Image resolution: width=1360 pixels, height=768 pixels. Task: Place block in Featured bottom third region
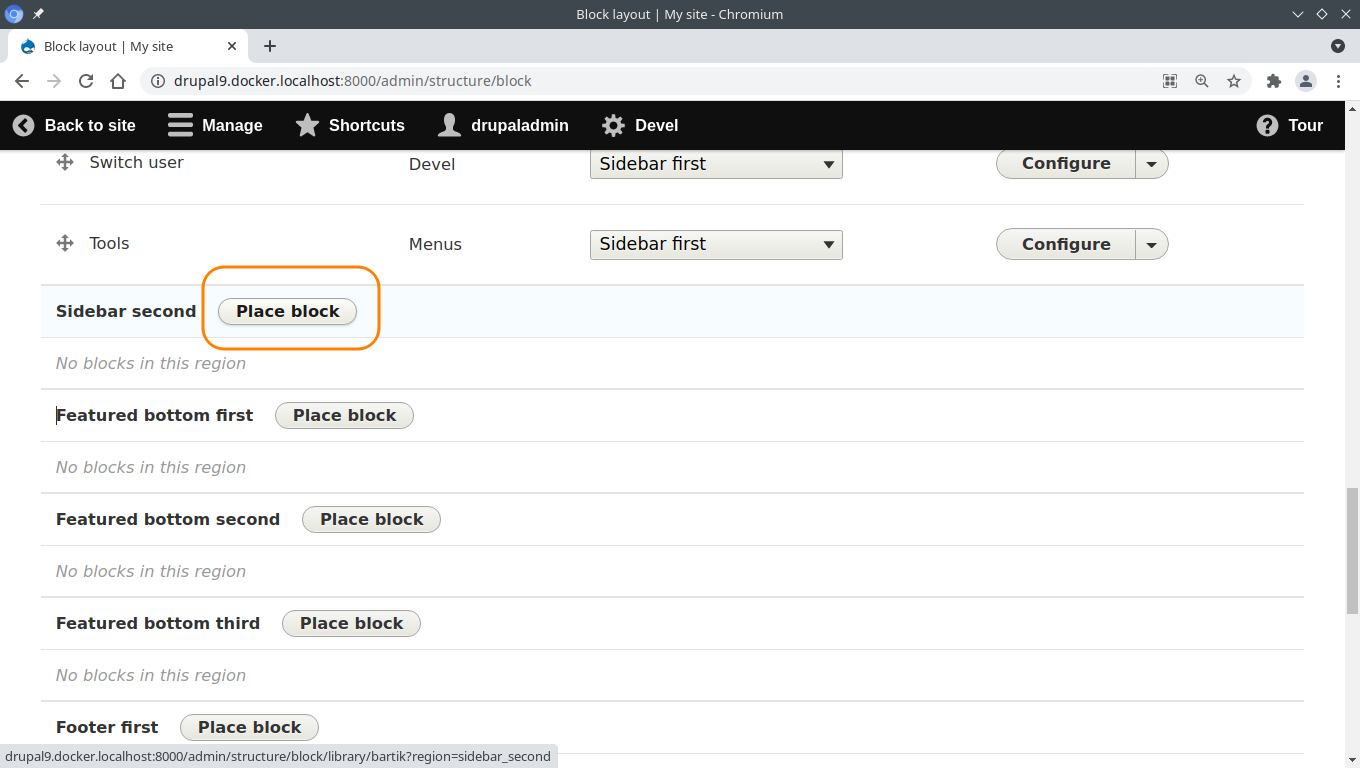point(351,623)
